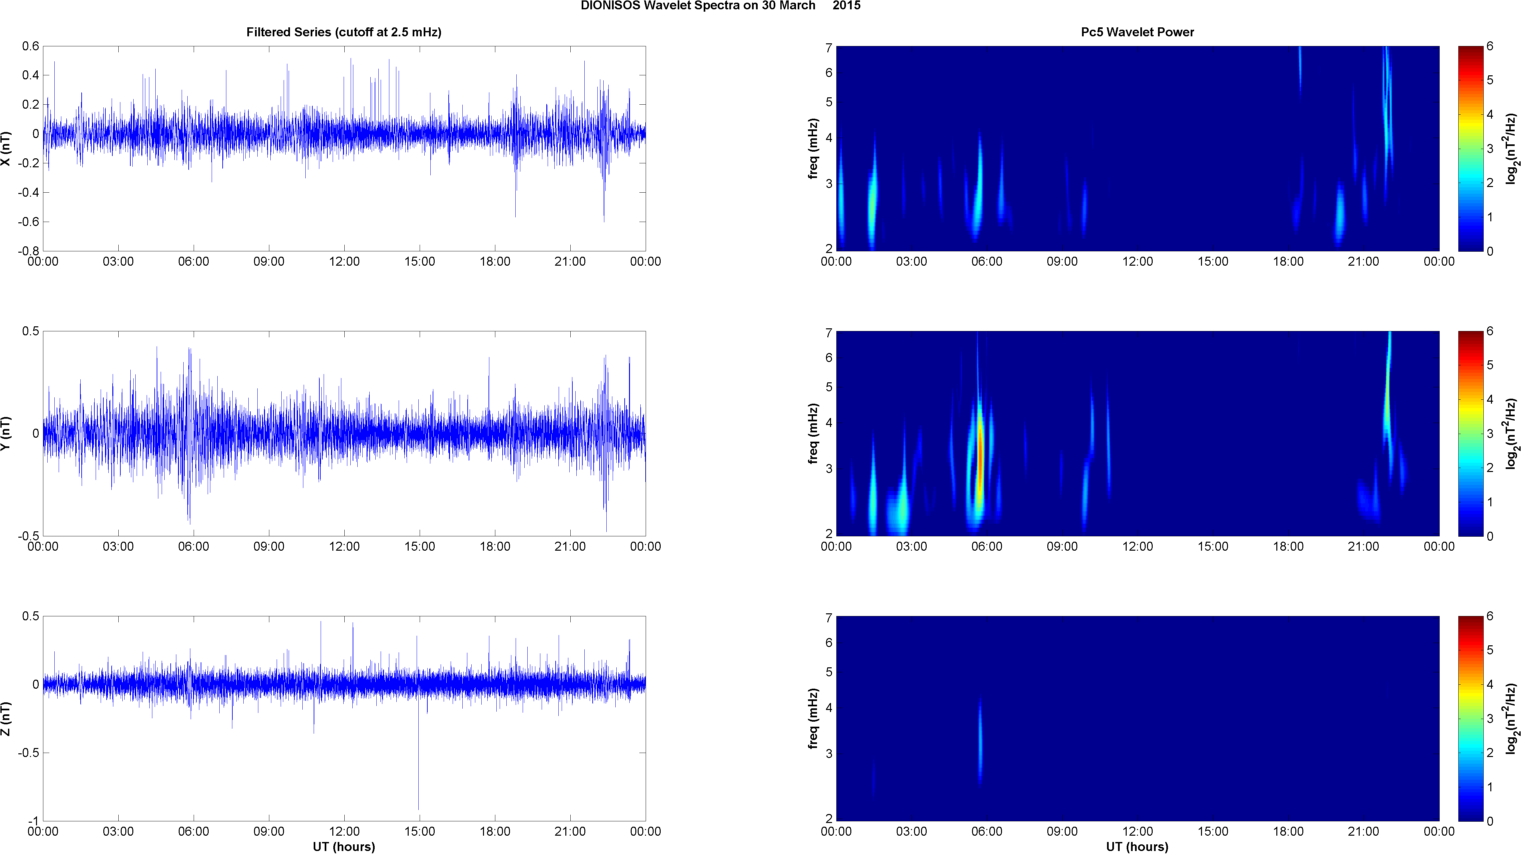Click the red power peak in the Y spectrum

(980, 455)
